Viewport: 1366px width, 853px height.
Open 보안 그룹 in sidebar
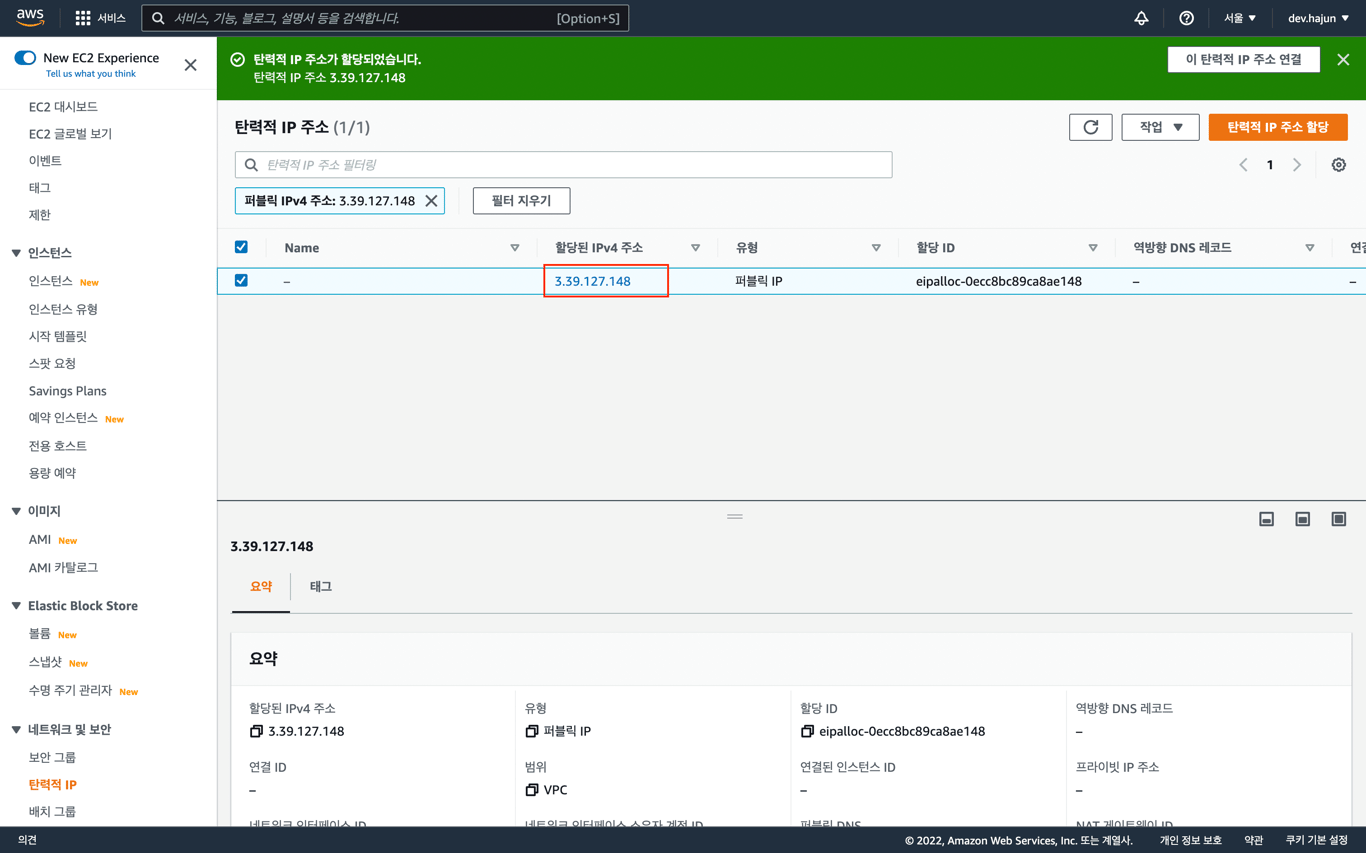pyautogui.click(x=52, y=758)
